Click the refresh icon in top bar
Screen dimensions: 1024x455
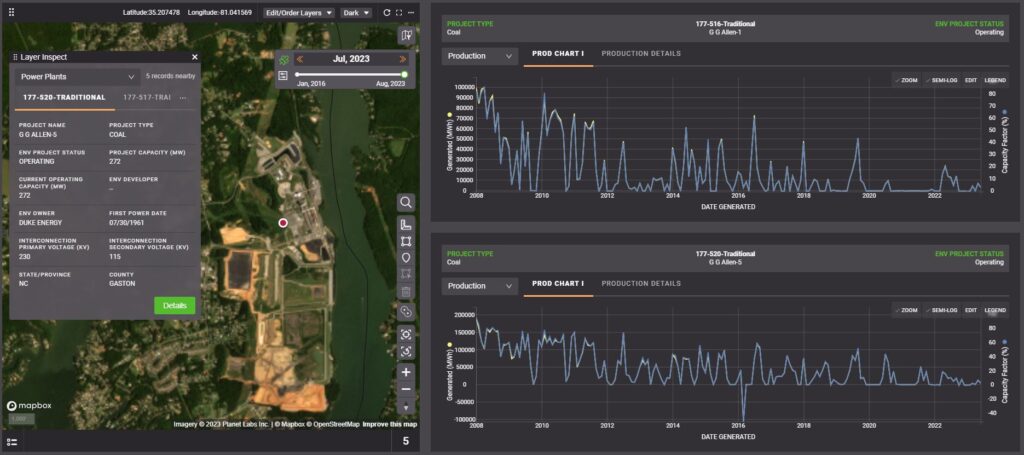386,13
